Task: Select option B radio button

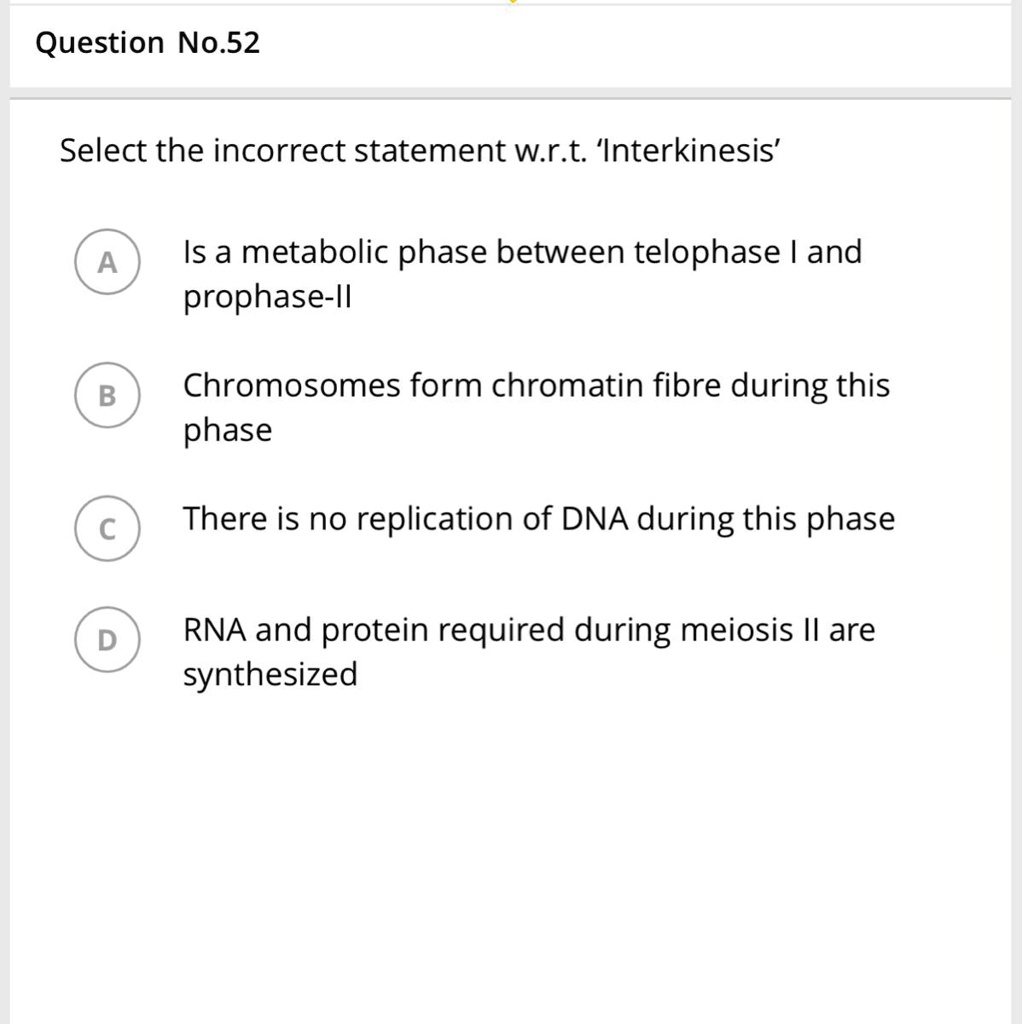Action: tap(107, 395)
